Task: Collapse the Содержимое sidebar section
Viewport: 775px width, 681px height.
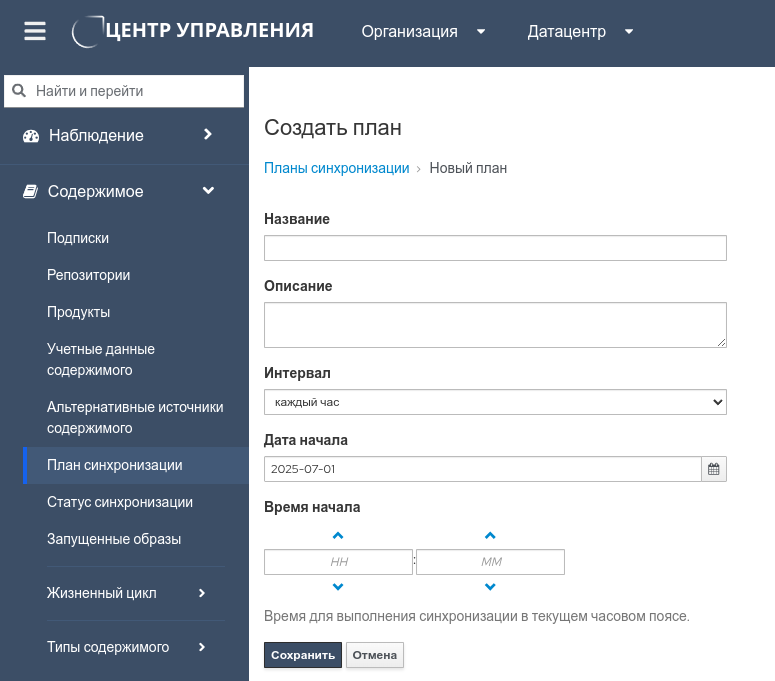Action: tap(208, 191)
